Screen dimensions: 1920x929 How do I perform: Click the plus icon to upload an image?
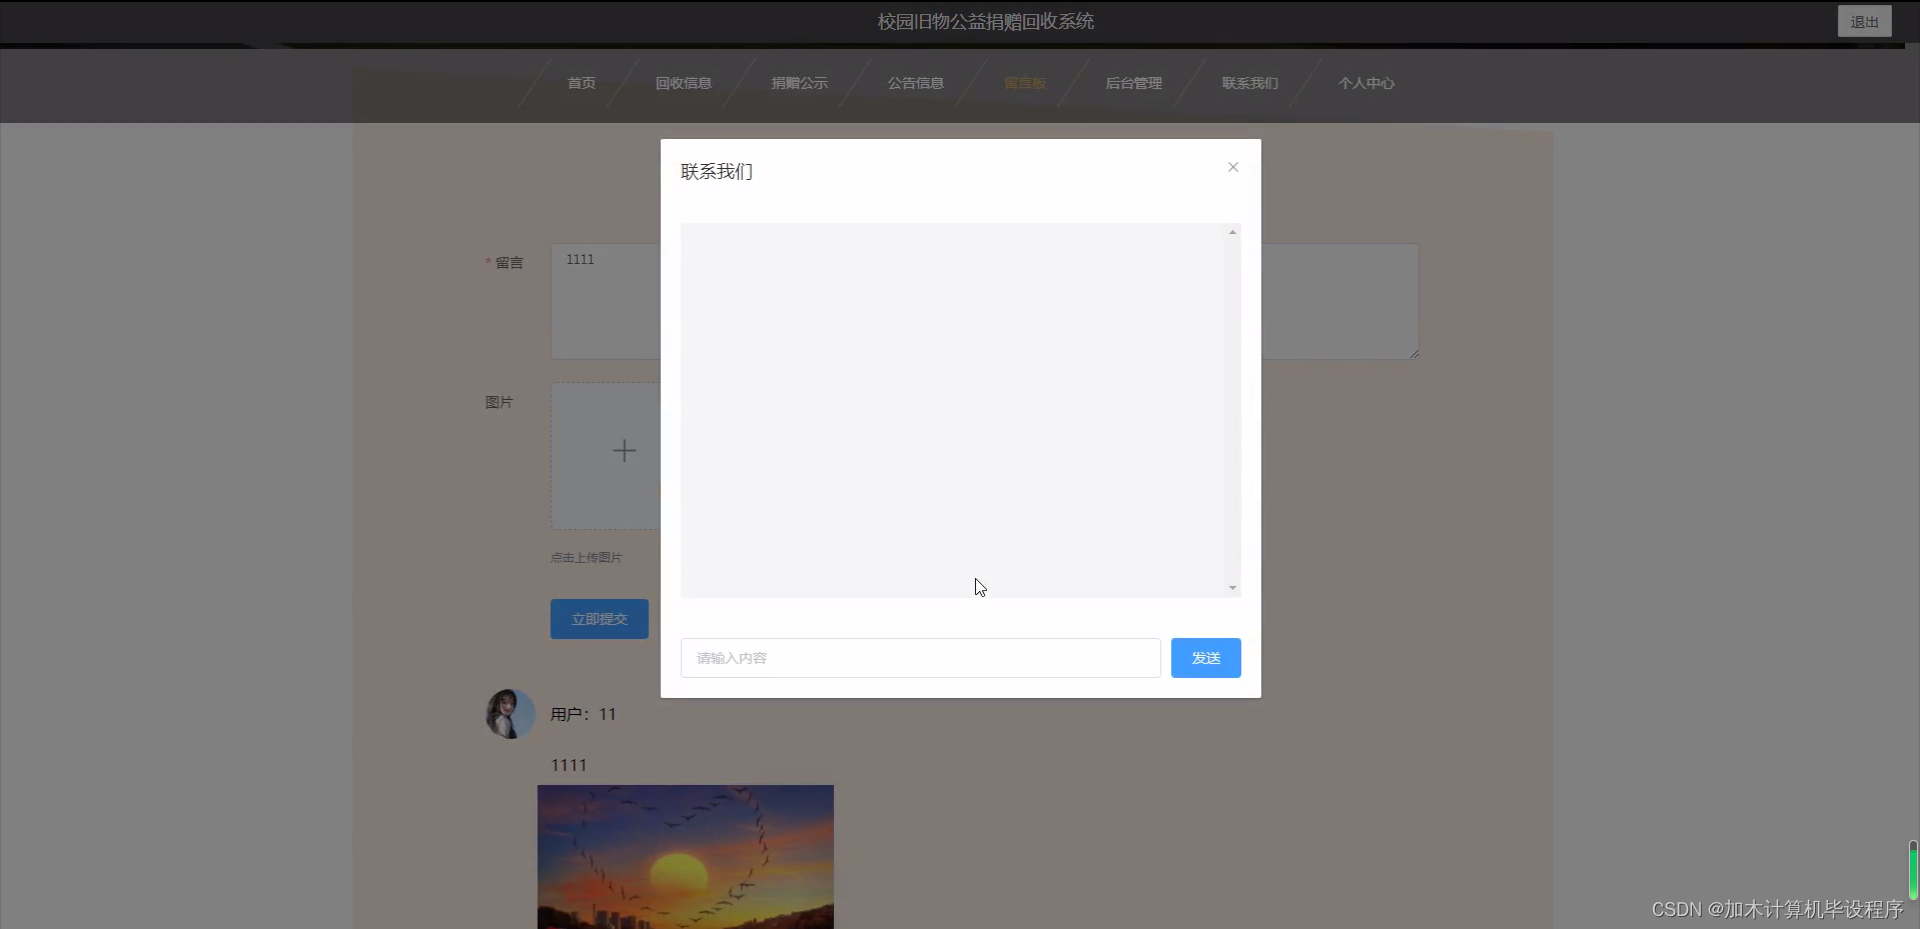click(624, 451)
